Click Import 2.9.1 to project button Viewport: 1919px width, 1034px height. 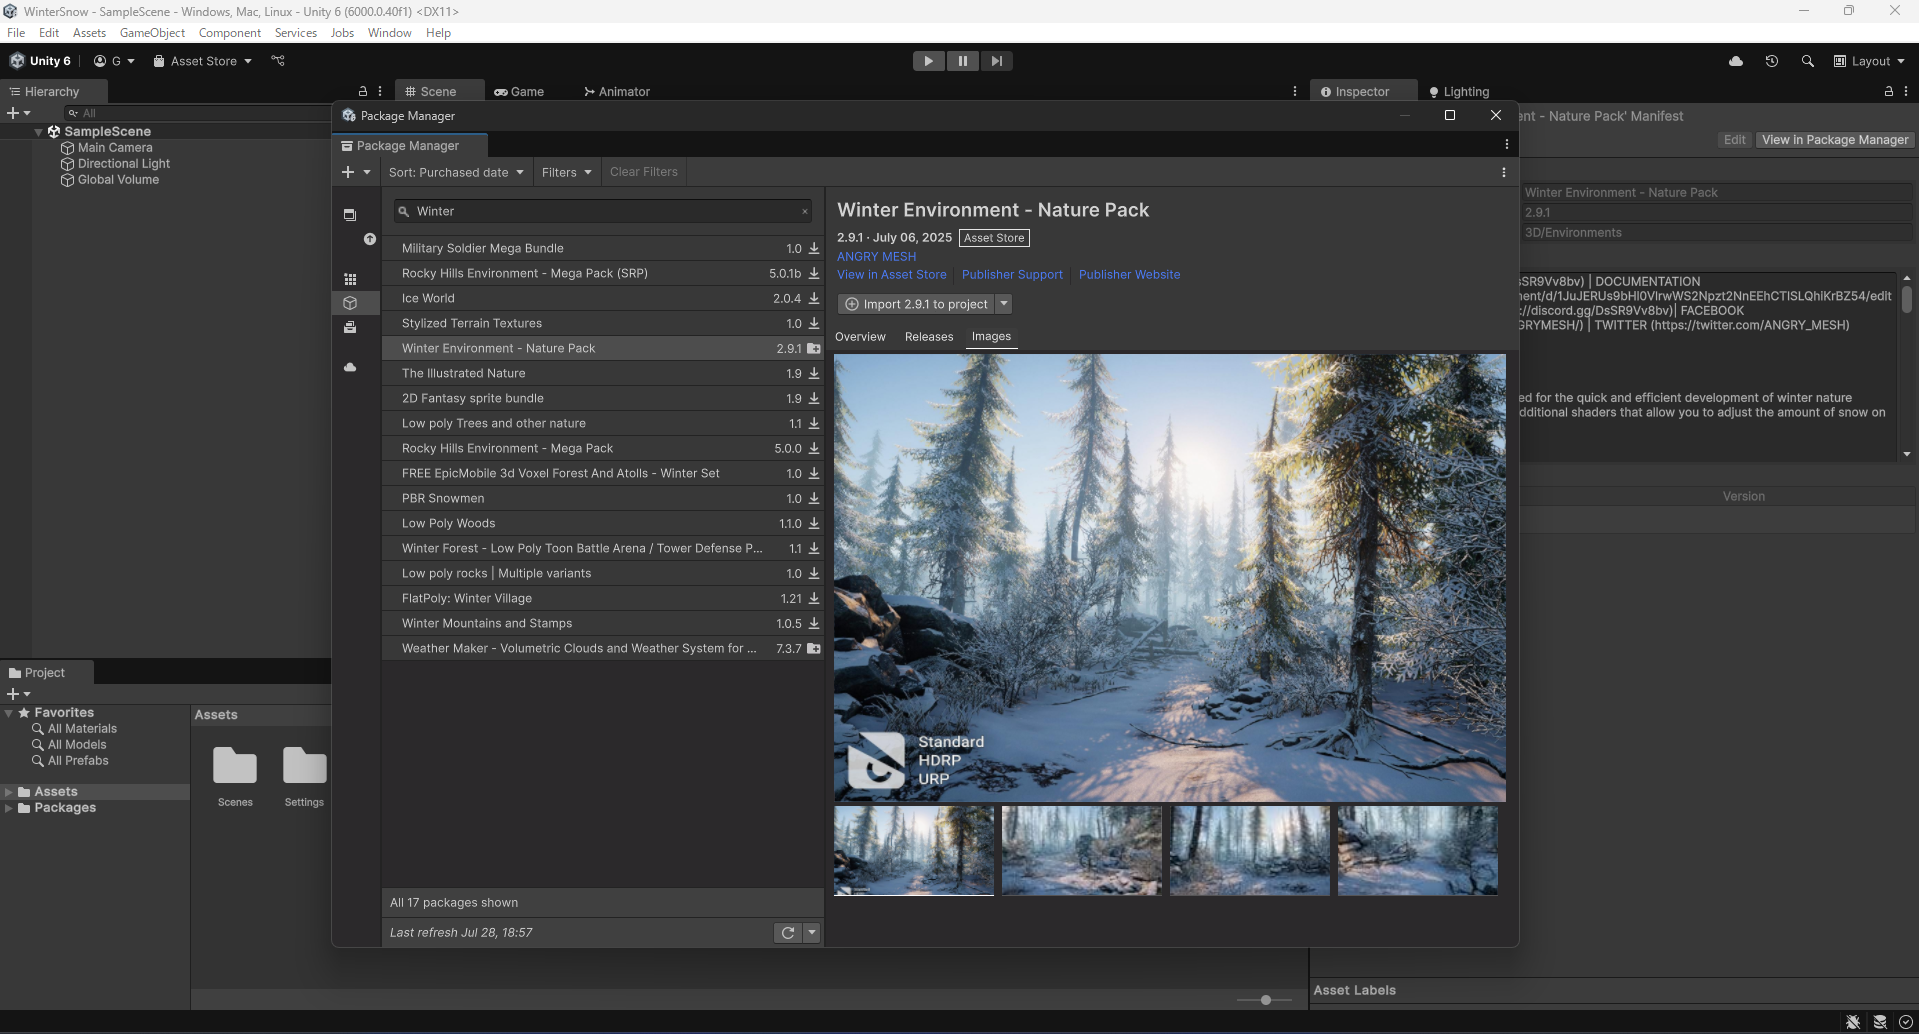917,304
